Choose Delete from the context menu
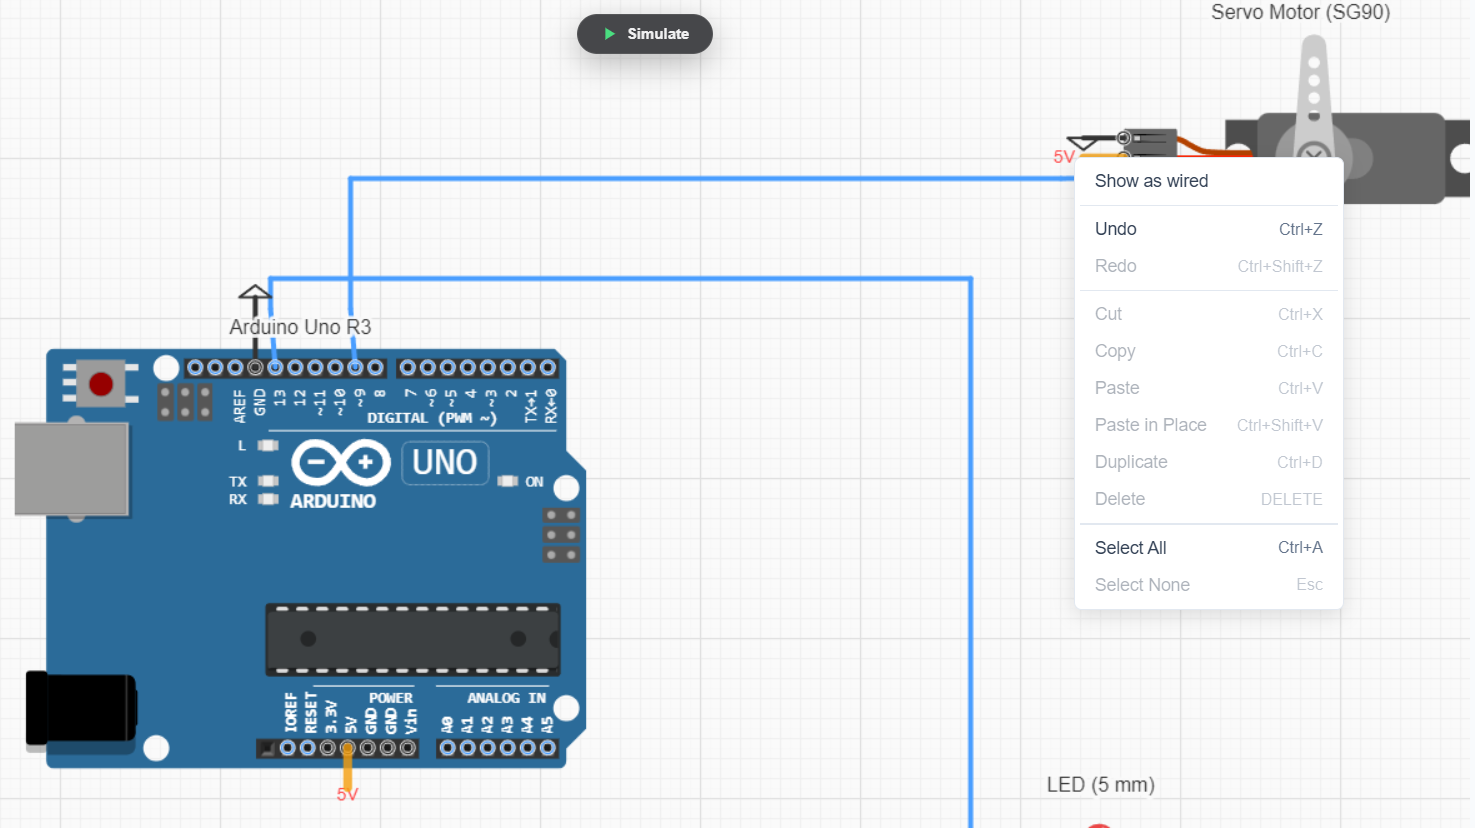 pyautogui.click(x=1208, y=499)
